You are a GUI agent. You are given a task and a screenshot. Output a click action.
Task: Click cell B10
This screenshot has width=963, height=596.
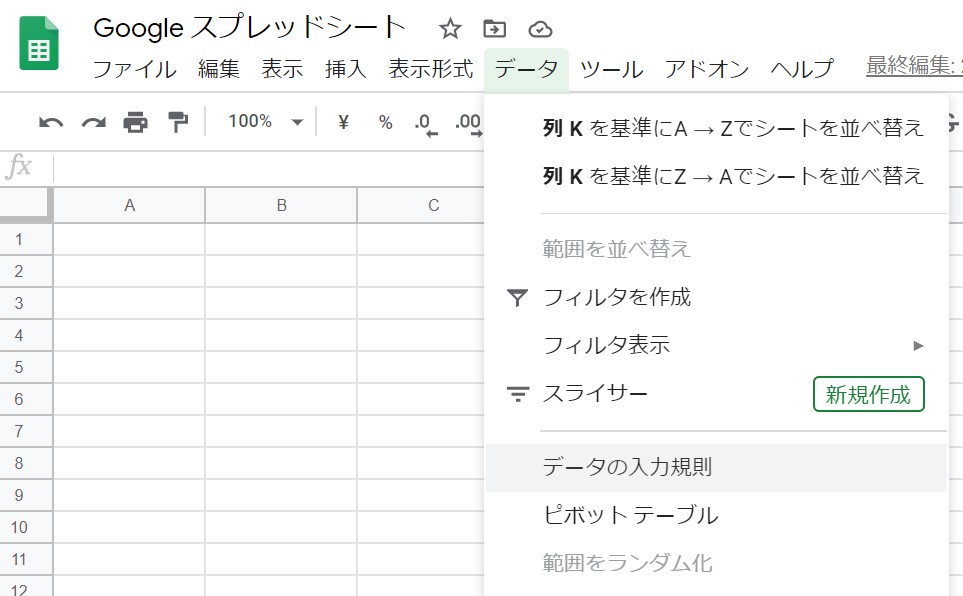[x=281, y=527]
